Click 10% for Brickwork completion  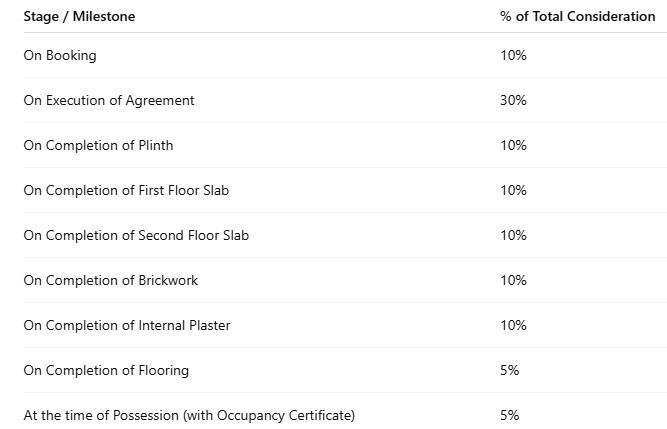[513, 281]
